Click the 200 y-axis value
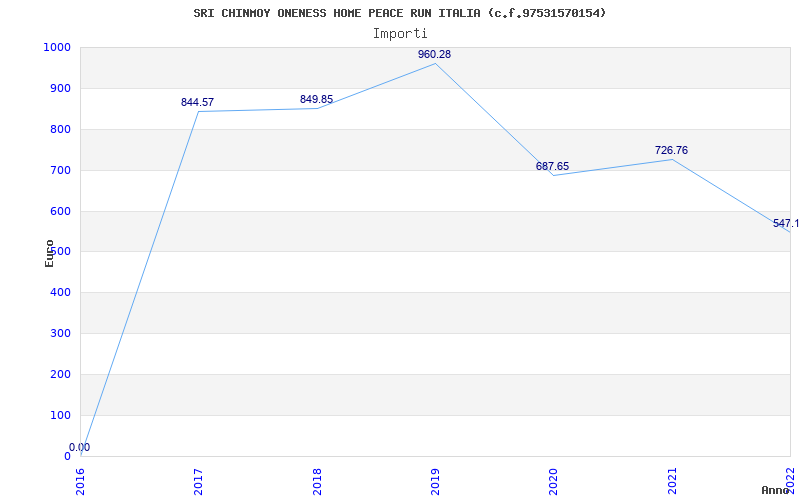This screenshot has width=800, height=500. (61, 374)
